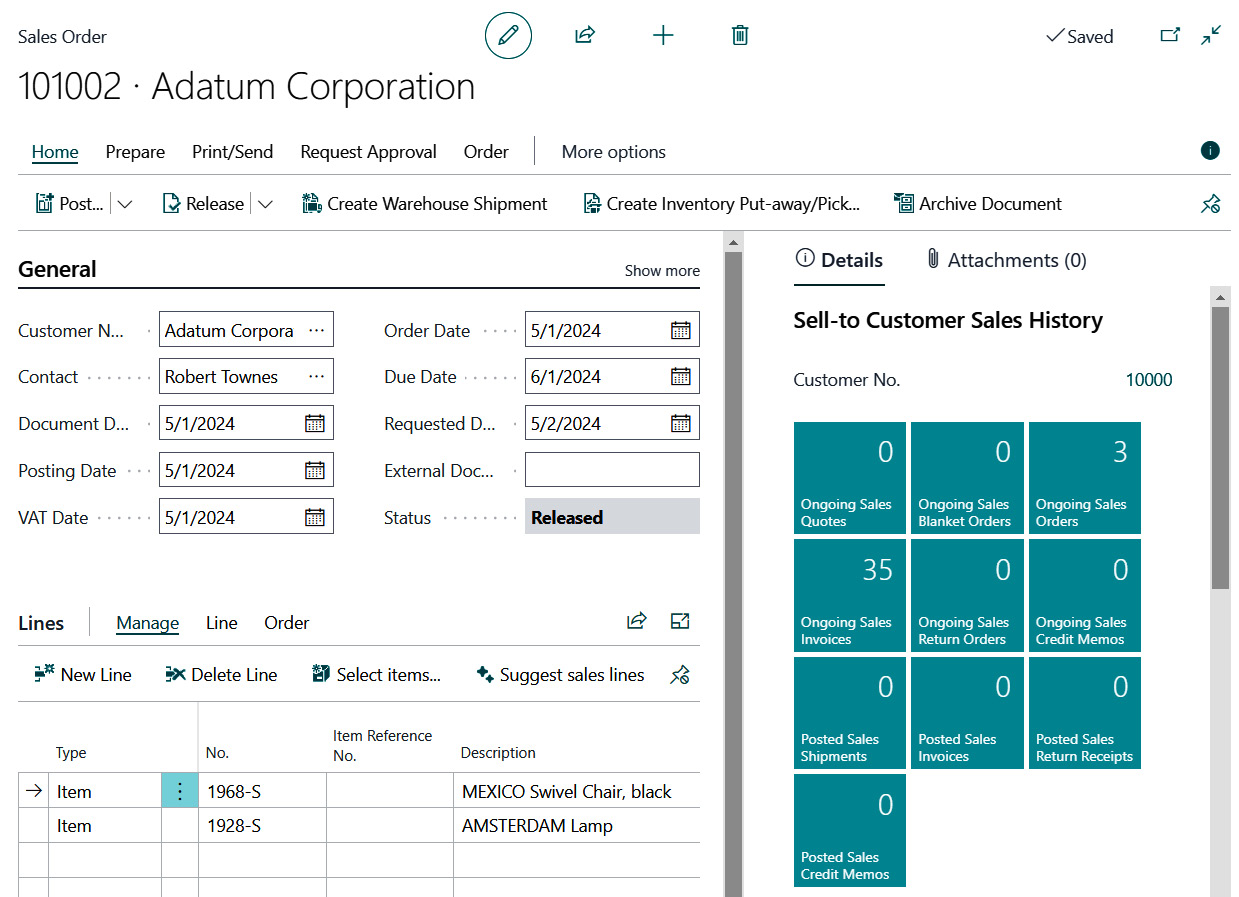This screenshot has width=1239, height=897.
Task: Open the Posted Sales Invoices tile
Action: click(x=967, y=713)
